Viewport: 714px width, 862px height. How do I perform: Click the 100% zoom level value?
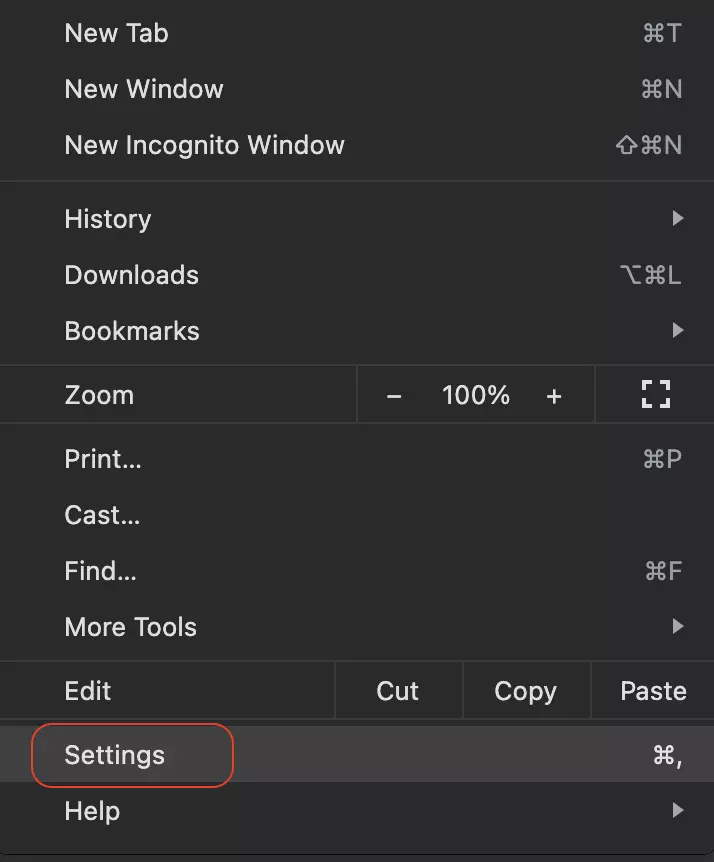476,396
